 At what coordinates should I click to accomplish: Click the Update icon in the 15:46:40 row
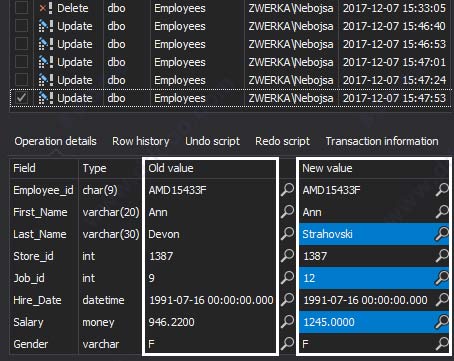click(x=46, y=26)
